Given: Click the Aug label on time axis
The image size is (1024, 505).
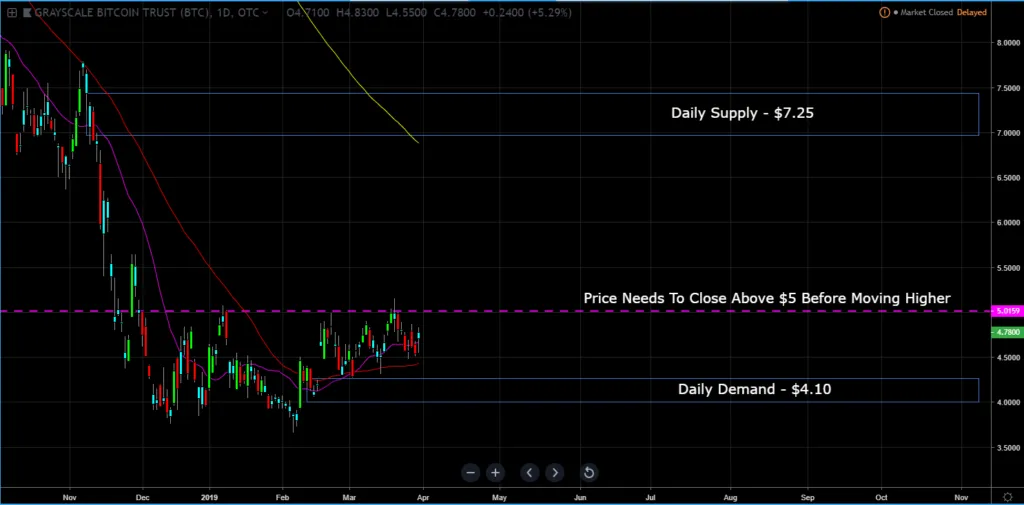Looking at the screenshot, I should coord(730,497).
